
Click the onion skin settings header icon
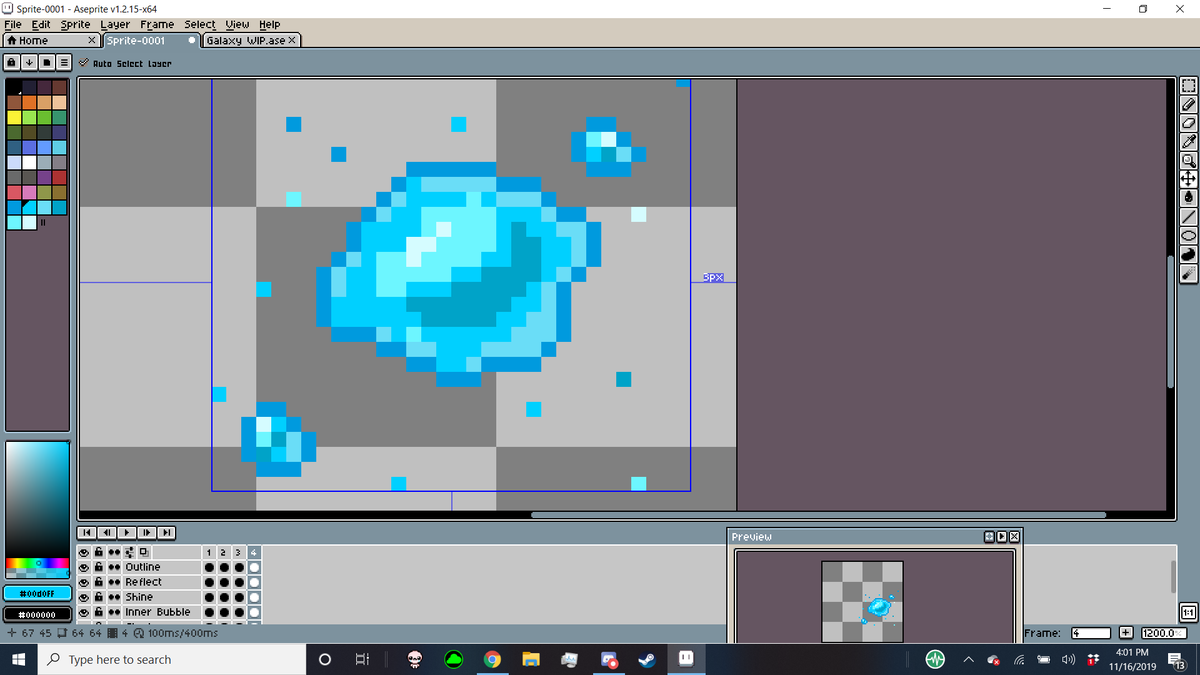(x=129, y=552)
